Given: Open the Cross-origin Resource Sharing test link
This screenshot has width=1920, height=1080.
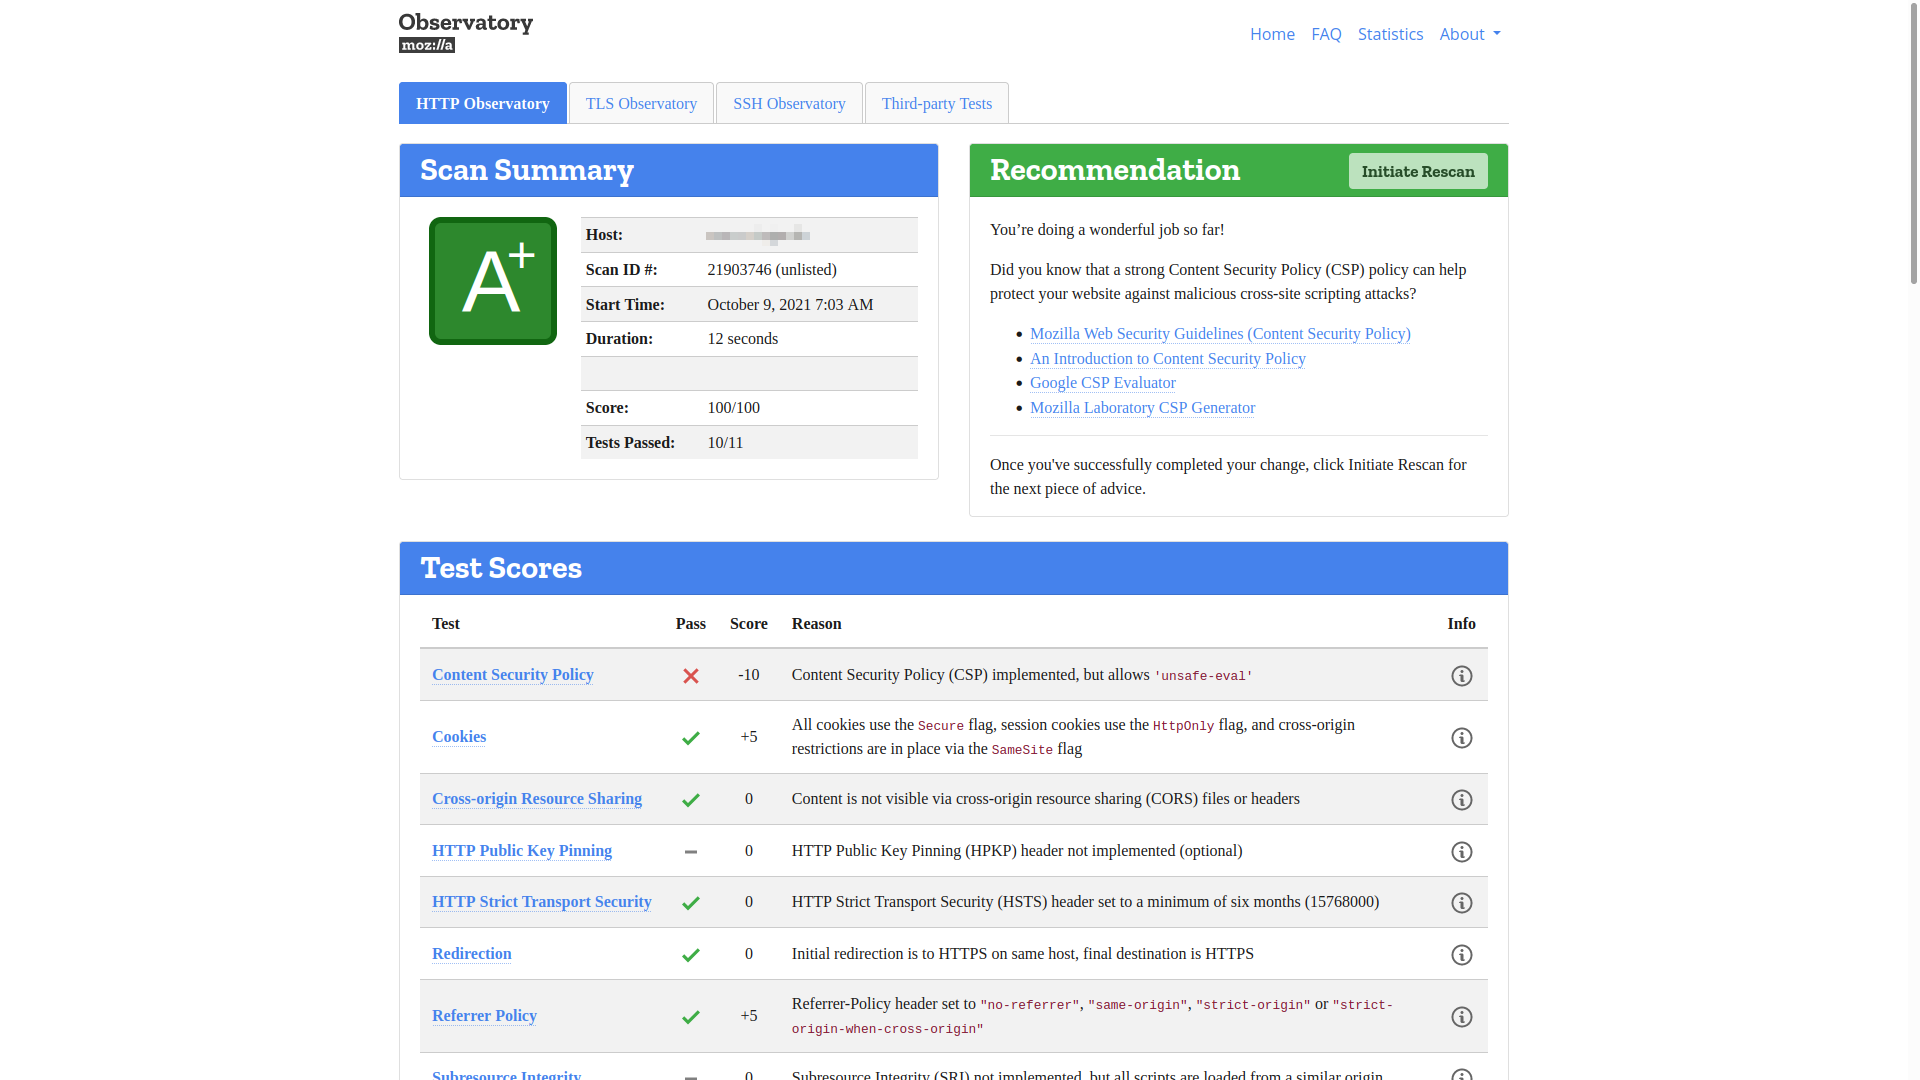Looking at the screenshot, I should (537, 799).
